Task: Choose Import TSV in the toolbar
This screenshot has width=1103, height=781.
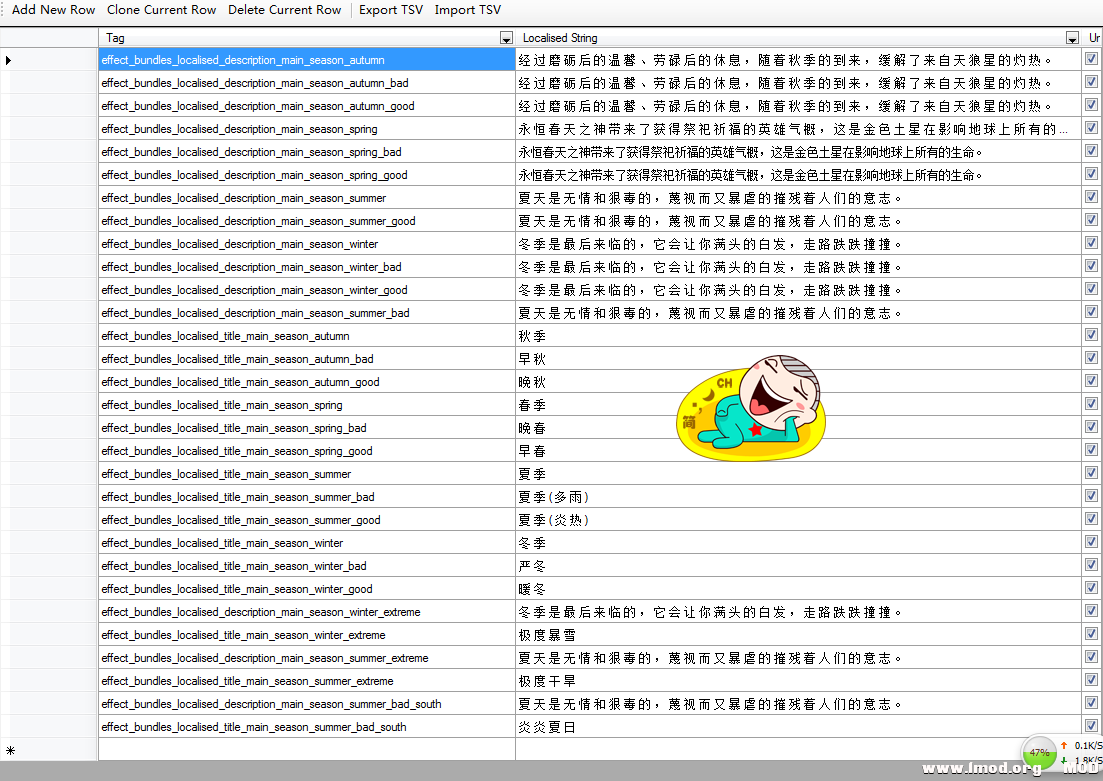Action: pyautogui.click(x=468, y=10)
